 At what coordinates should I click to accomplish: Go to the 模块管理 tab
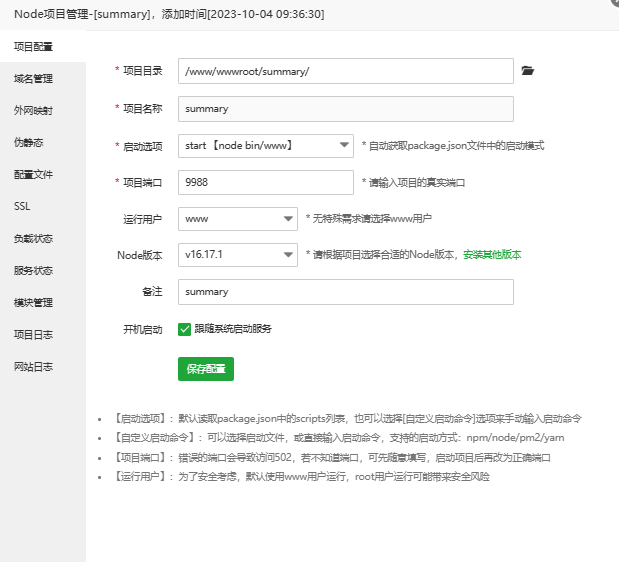pos(43,303)
